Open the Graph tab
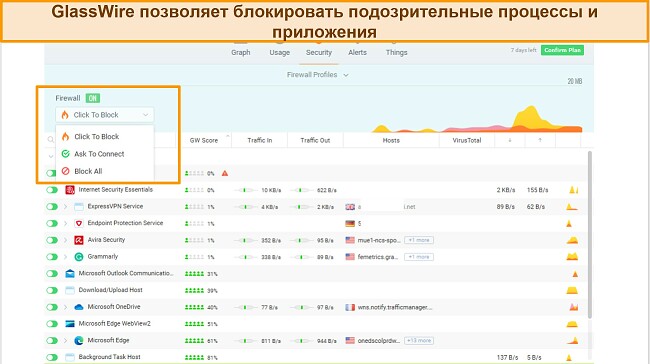The height and width of the screenshot is (364, 650). point(240,52)
